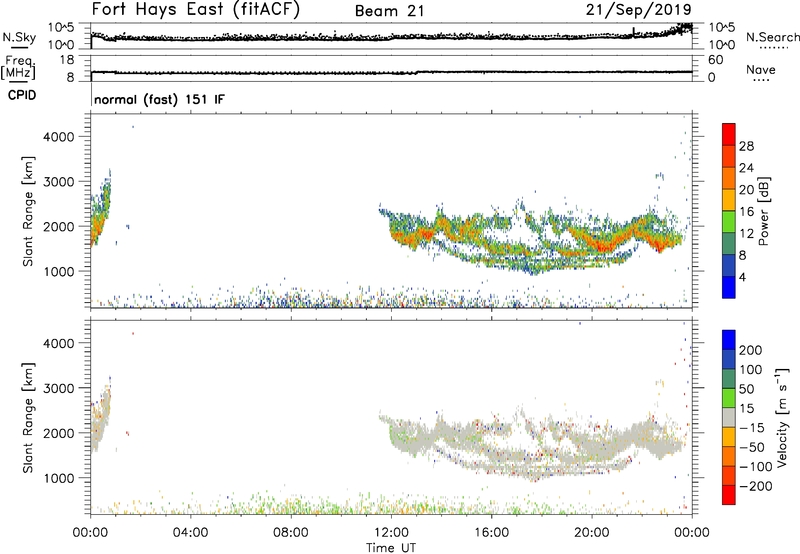Viewport: 800px width, 554px height.
Task: Click the "16" tick on the Power scale
Action: [746, 212]
